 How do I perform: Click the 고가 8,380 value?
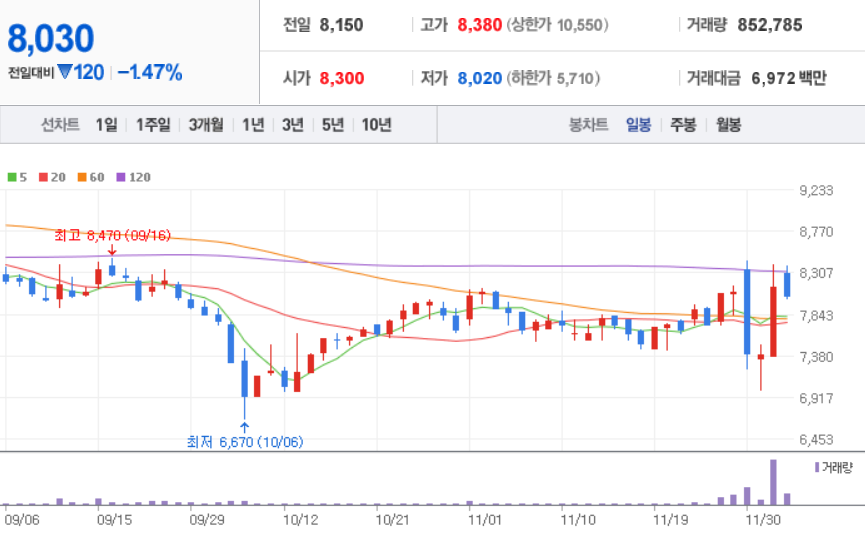479,25
